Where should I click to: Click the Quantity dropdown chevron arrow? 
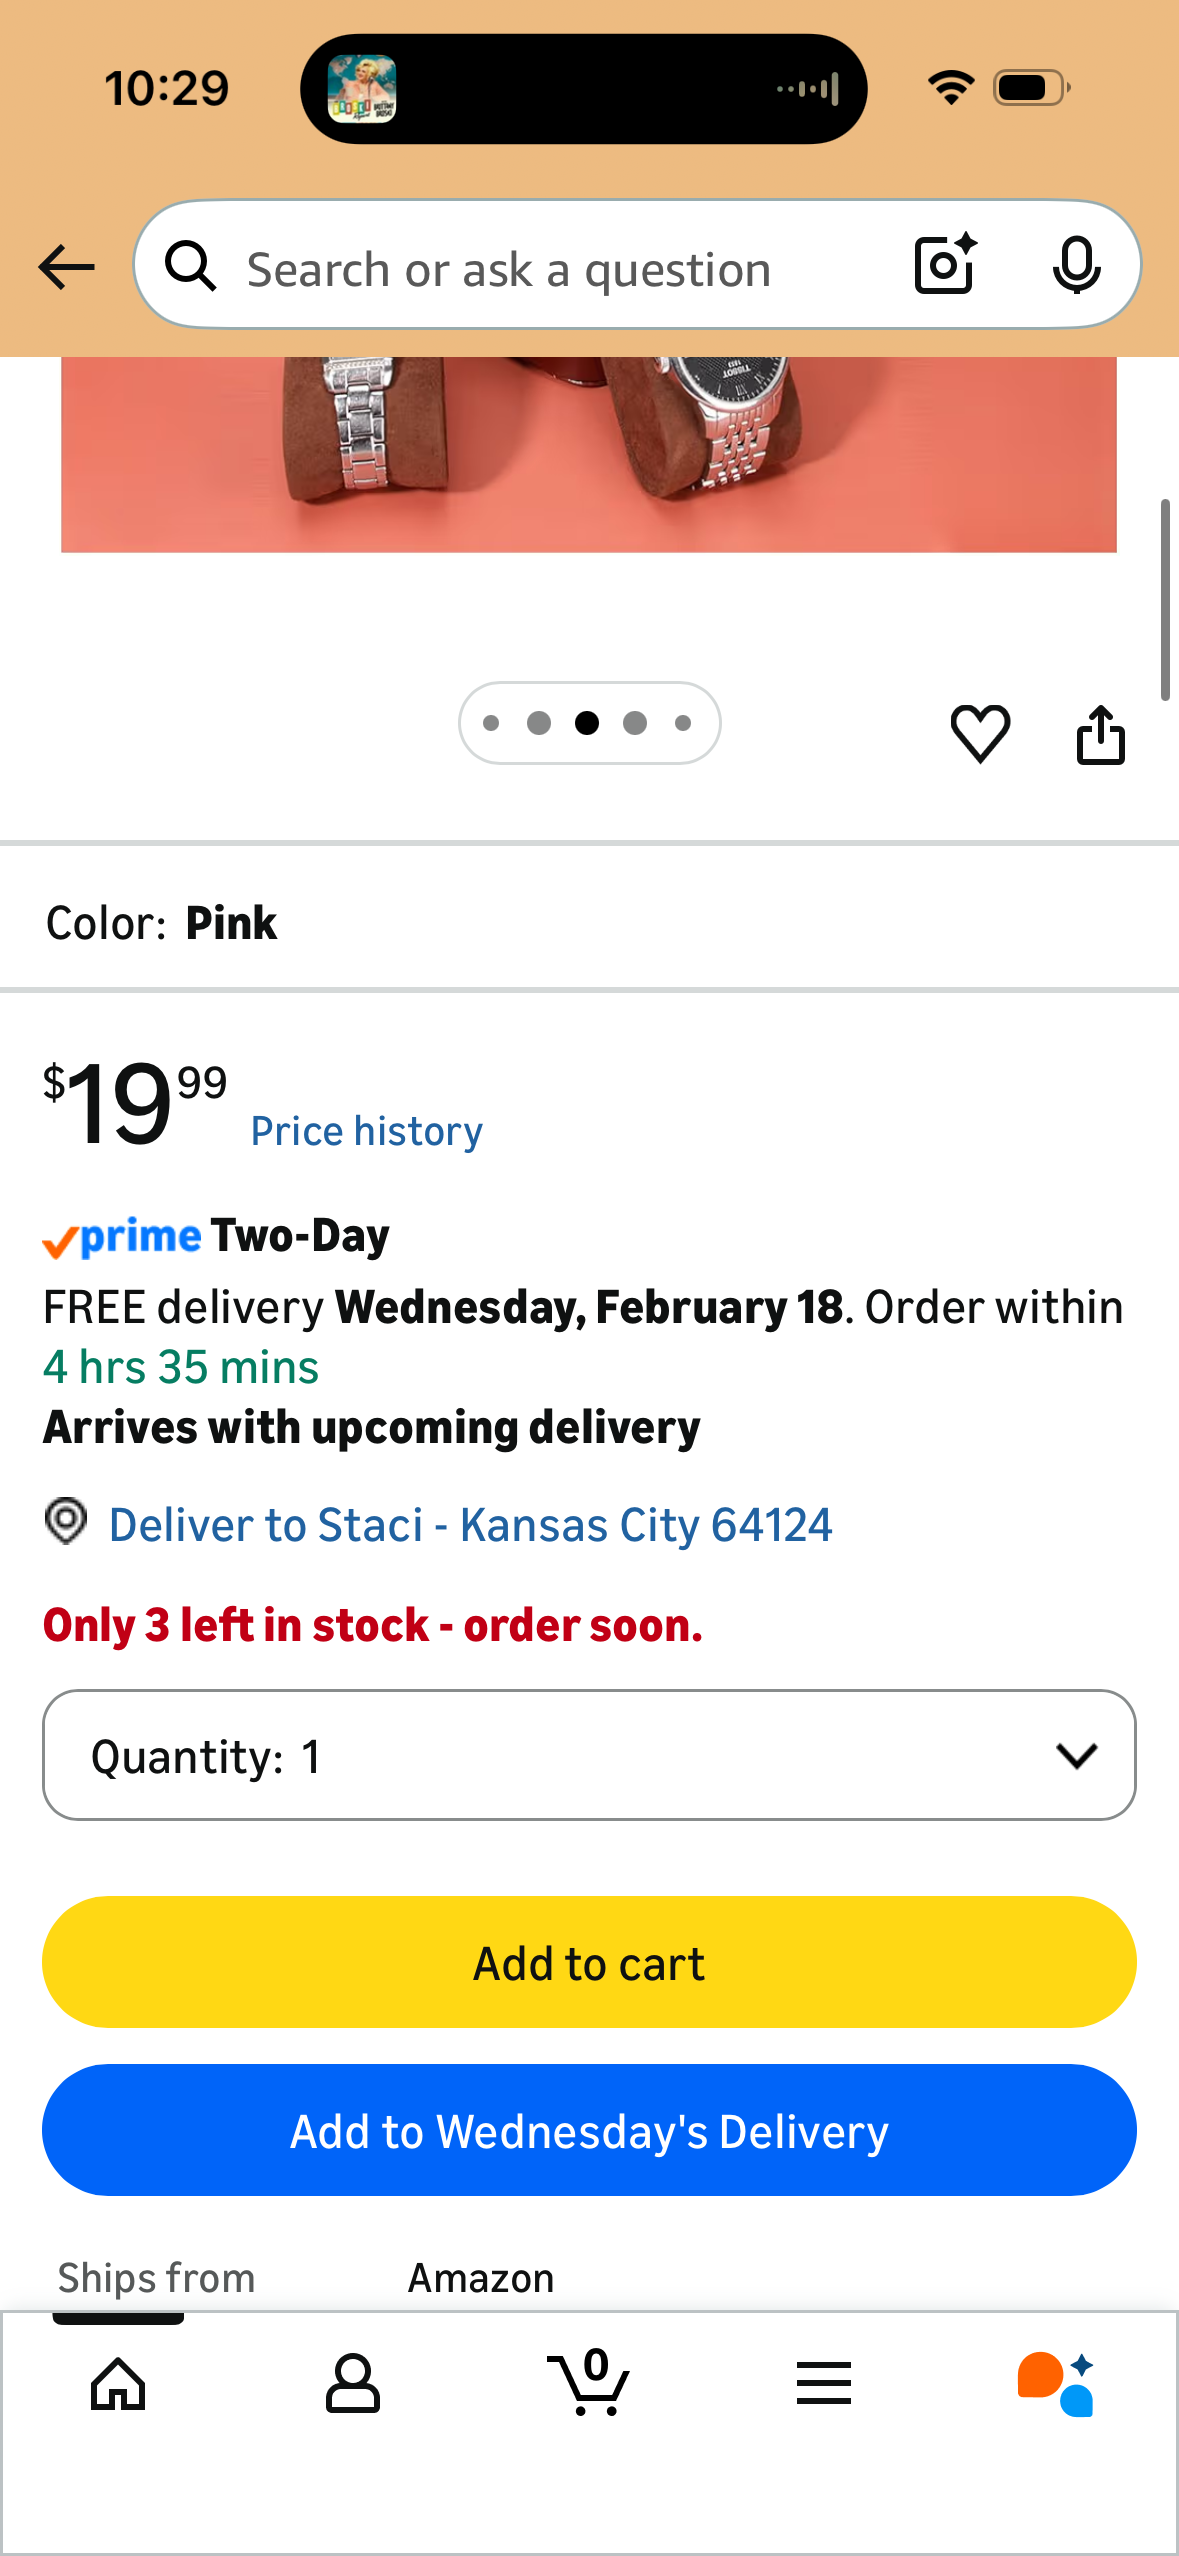[x=1076, y=1755]
